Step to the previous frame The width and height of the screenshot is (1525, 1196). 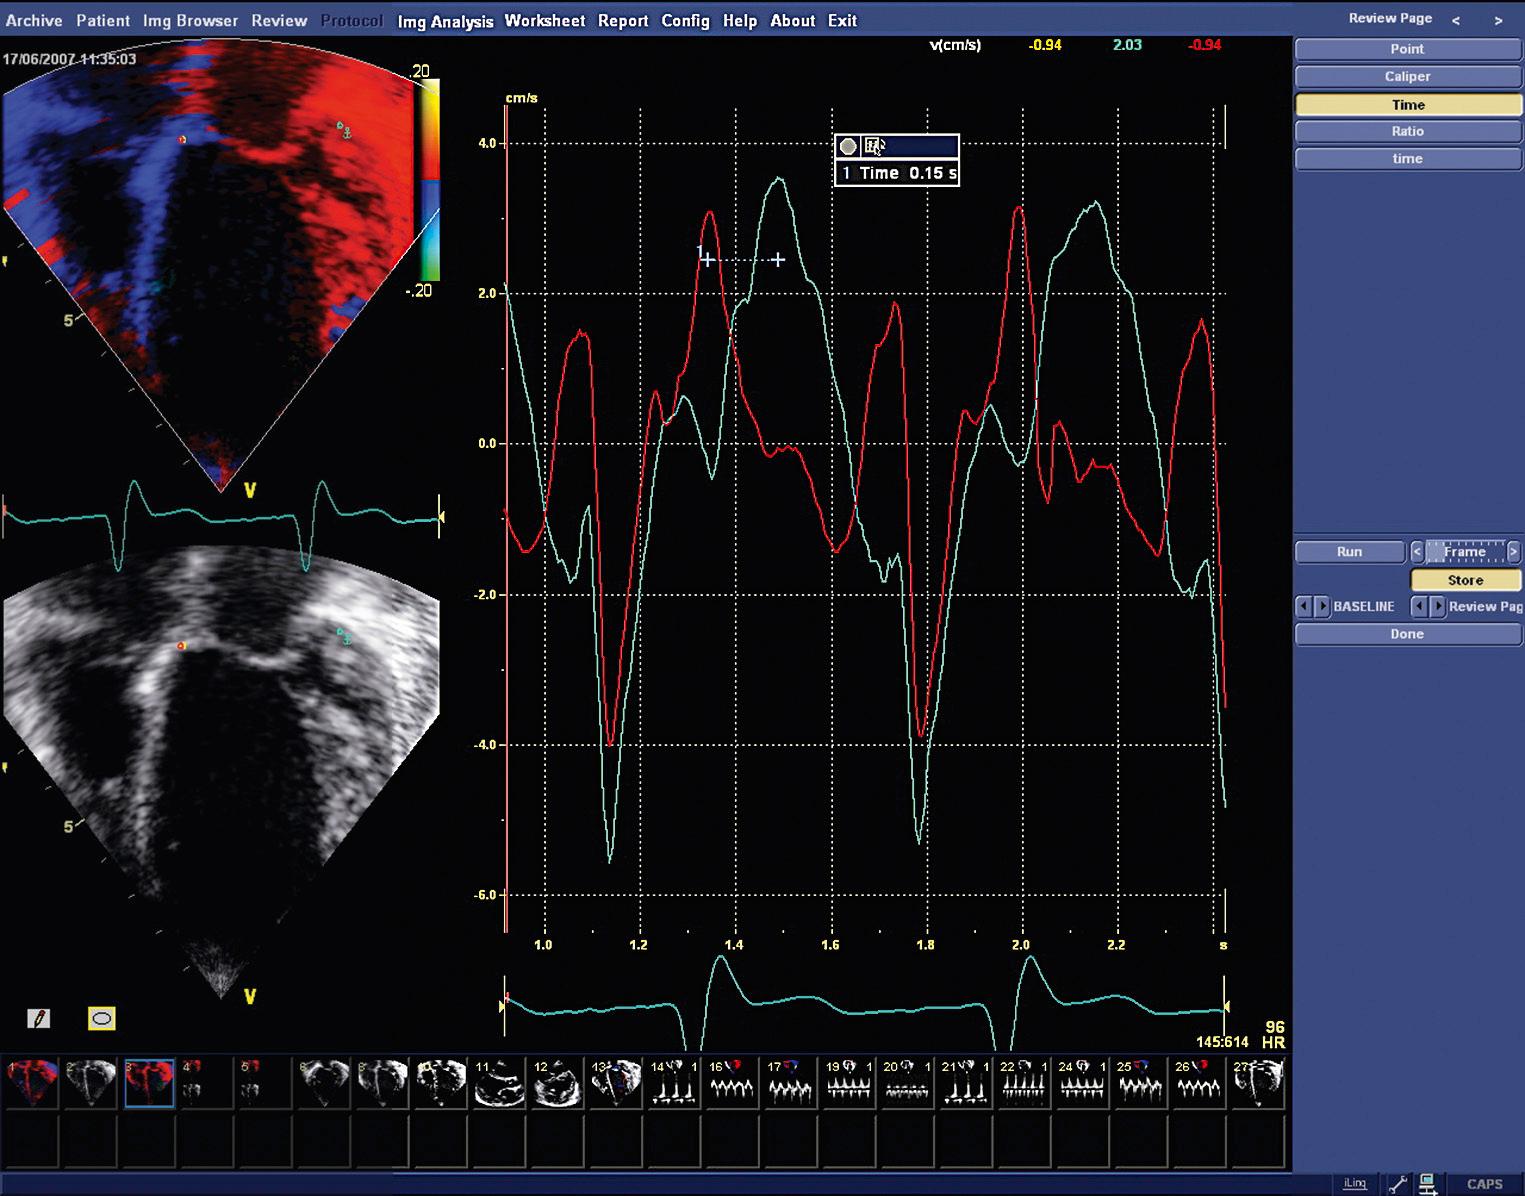[x=1417, y=552]
